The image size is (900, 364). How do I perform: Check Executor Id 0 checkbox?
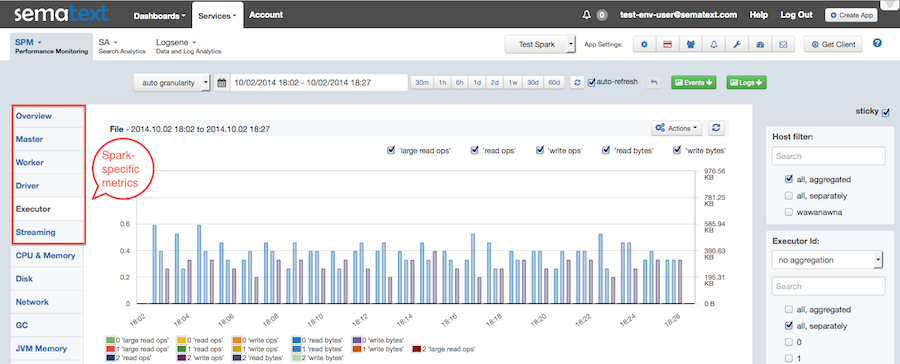coord(789,342)
